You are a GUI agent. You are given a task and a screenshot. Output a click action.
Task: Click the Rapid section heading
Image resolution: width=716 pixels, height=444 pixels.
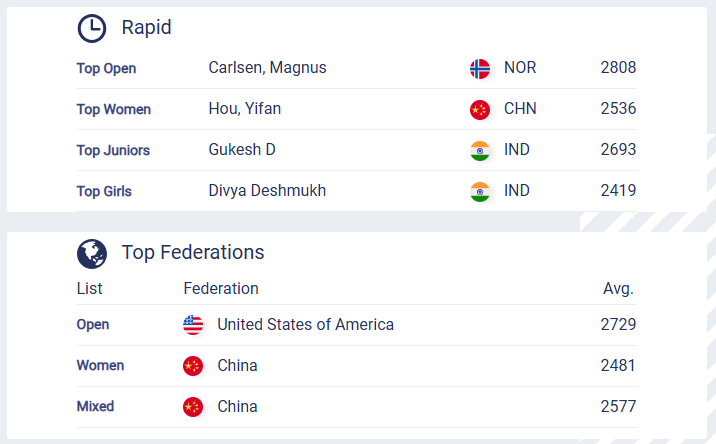146,28
